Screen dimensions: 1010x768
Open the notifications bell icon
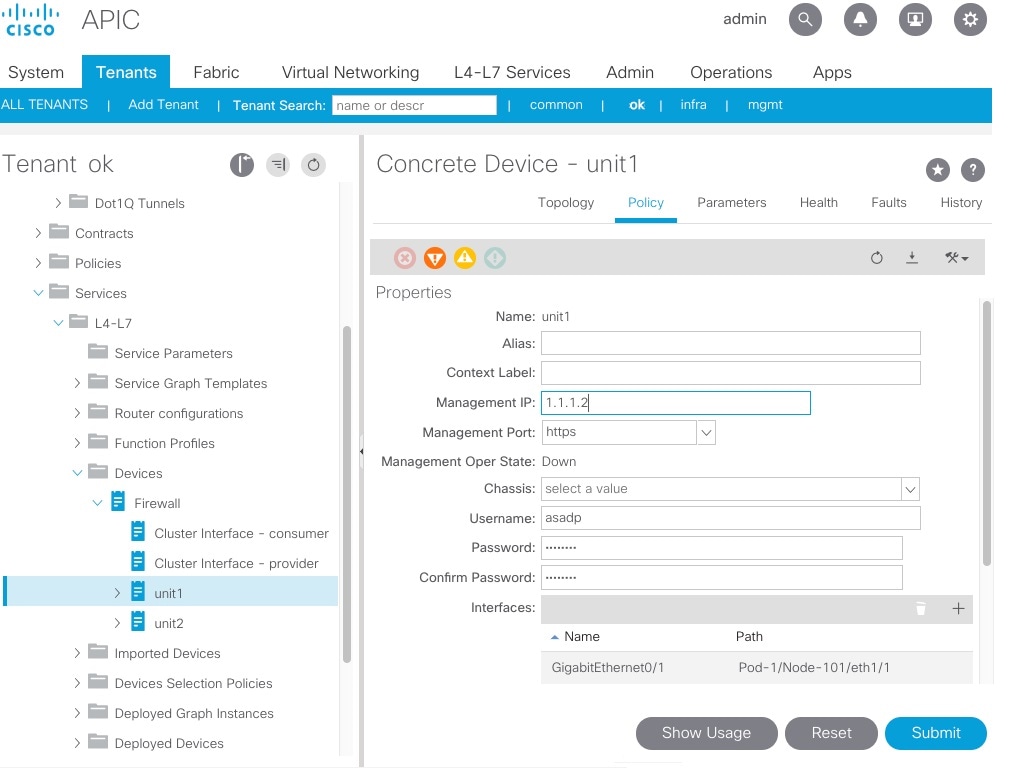[860, 19]
